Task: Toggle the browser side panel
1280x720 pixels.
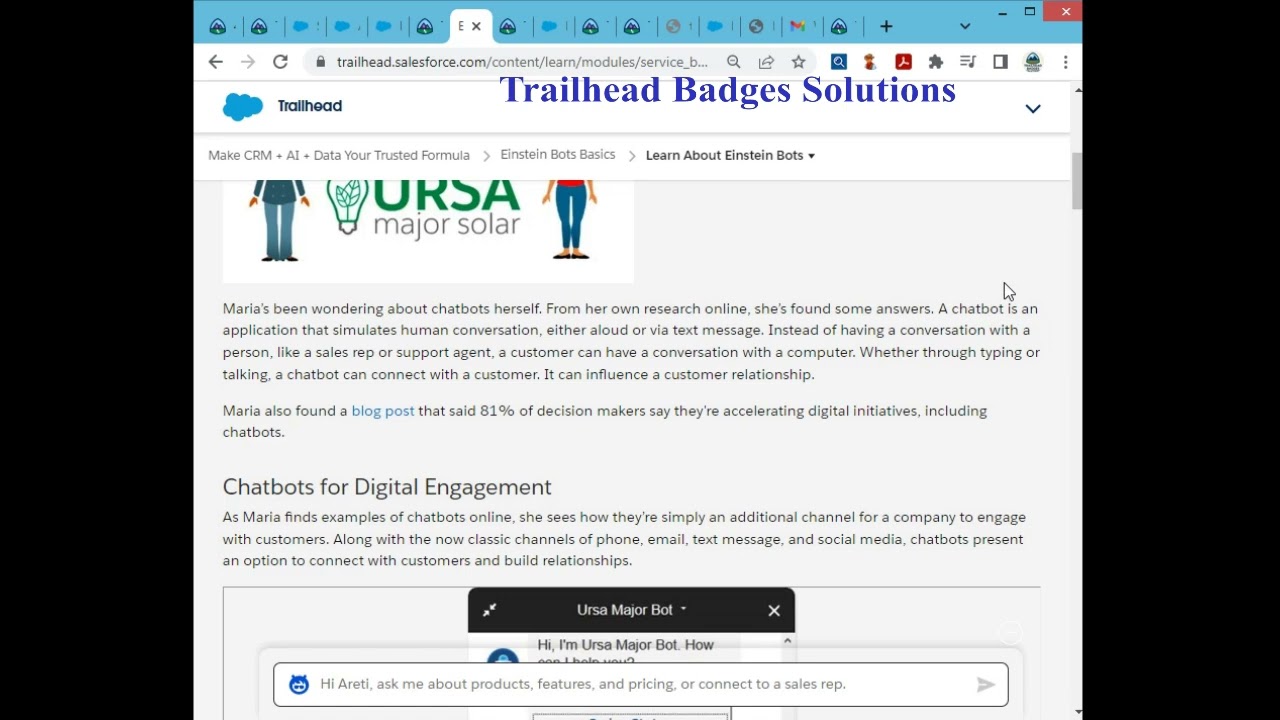Action: coord(1000,62)
